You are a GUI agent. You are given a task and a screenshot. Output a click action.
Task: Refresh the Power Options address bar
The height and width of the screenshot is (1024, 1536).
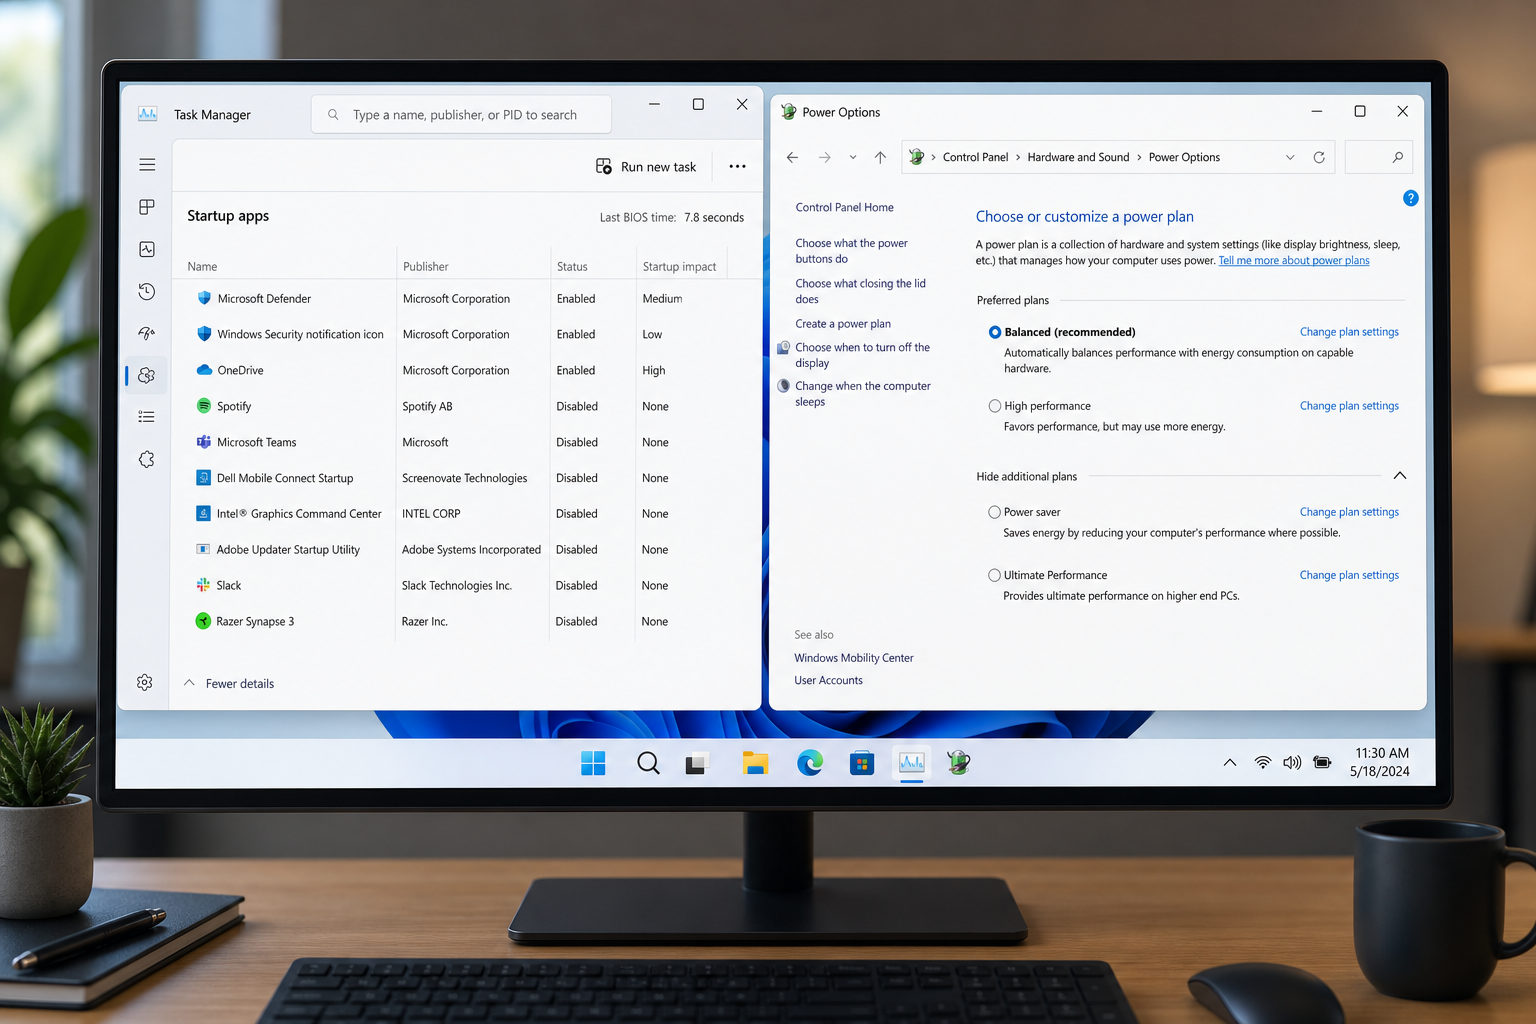1319,157
